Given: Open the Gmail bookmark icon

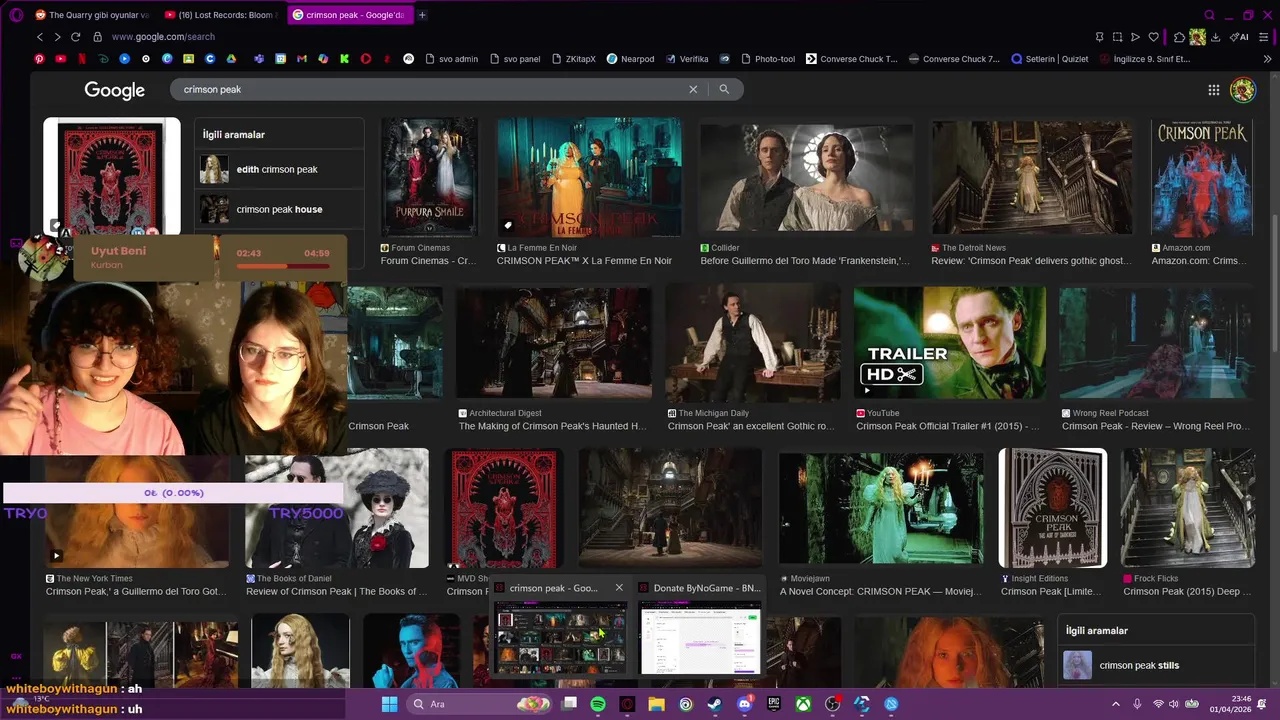Looking at the screenshot, I should tap(302, 59).
